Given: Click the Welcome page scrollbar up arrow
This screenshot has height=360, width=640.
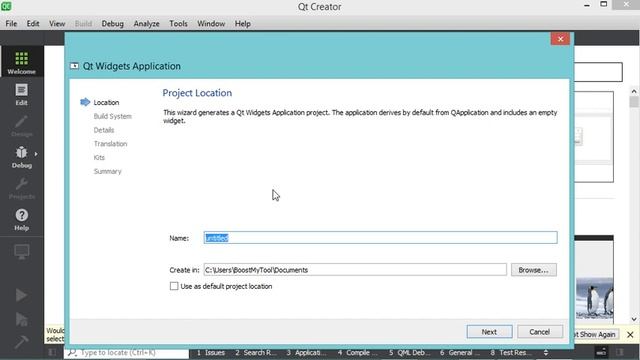Looking at the screenshot, I should pyautogui.click(x=634, y=91).
